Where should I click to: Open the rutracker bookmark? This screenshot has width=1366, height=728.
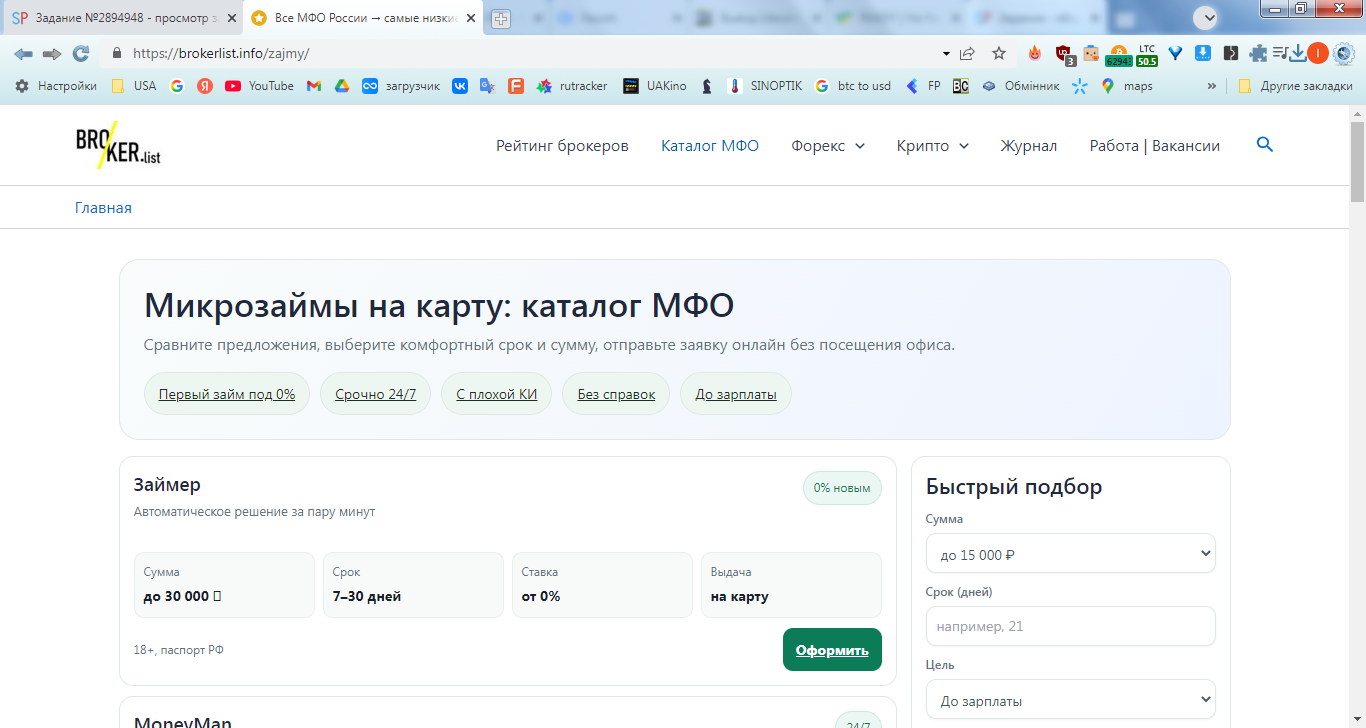coord(572,86)
